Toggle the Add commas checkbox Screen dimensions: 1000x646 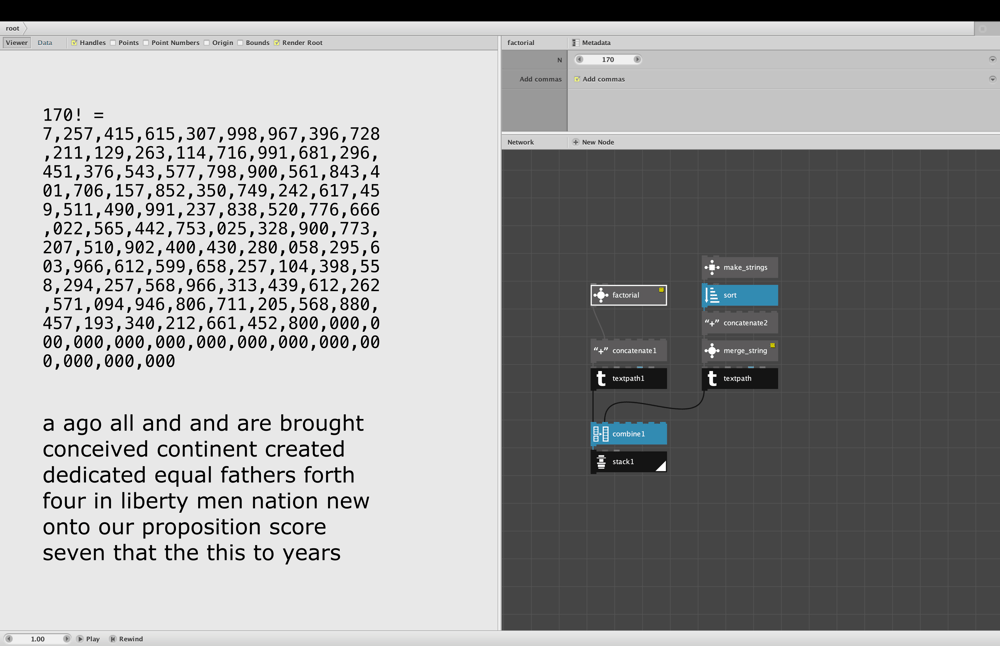(577, 79)
